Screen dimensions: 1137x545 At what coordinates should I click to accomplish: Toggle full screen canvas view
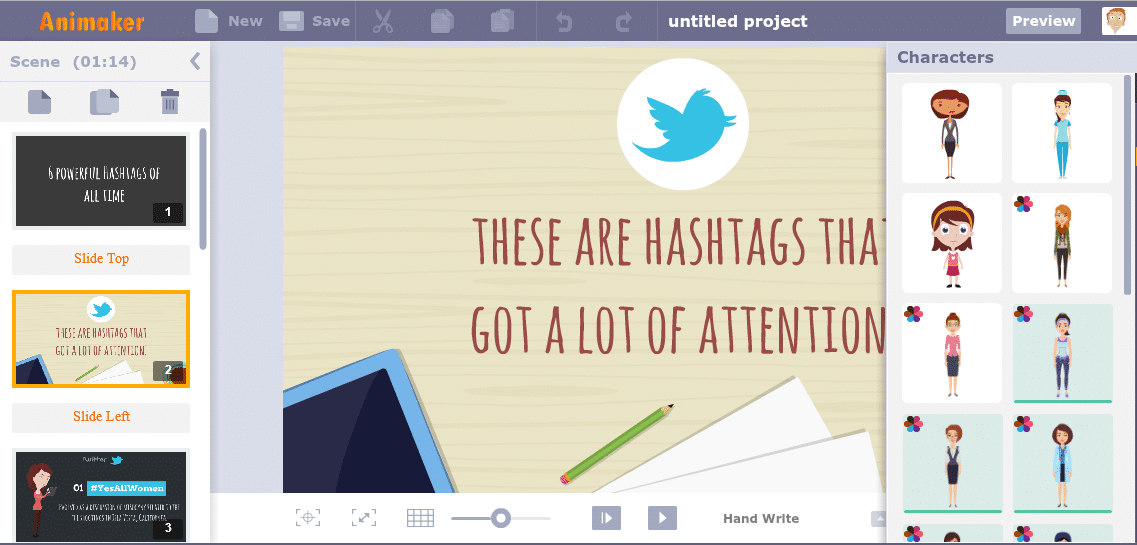(x=364, y=518)
